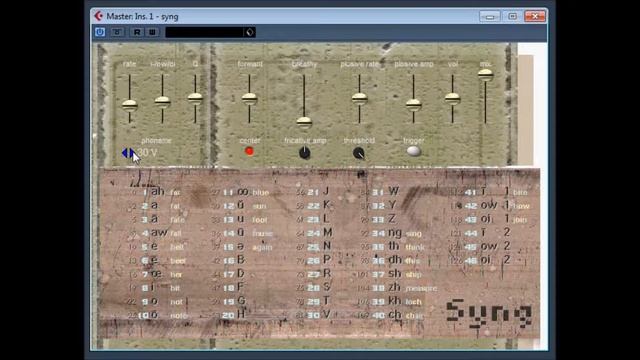Minimize the syng plugin window
This screenshot has width=640, height=360.
(x=489, y=16)
